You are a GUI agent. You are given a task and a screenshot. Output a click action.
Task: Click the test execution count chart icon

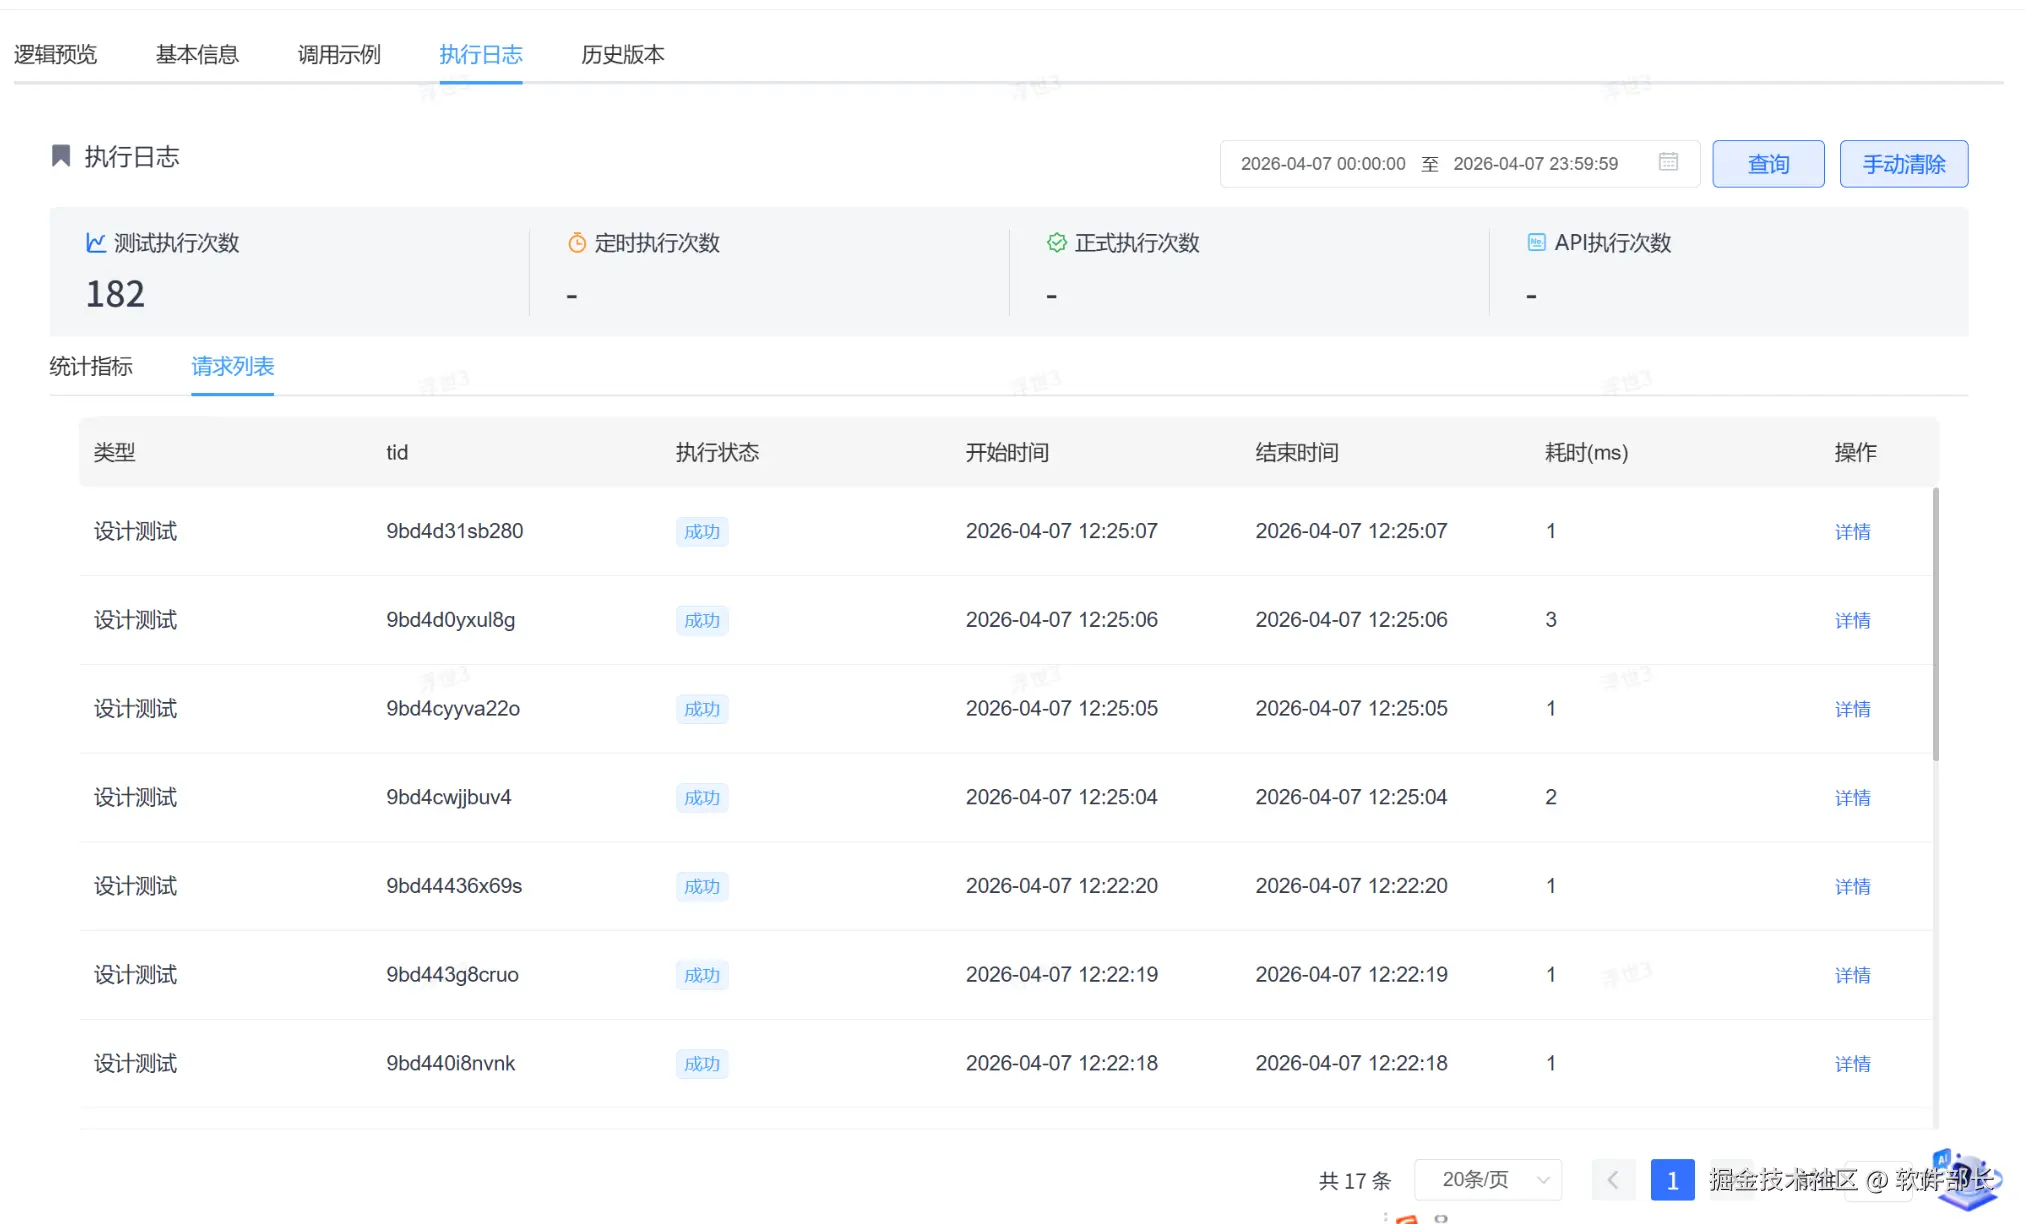pos(96,243)
